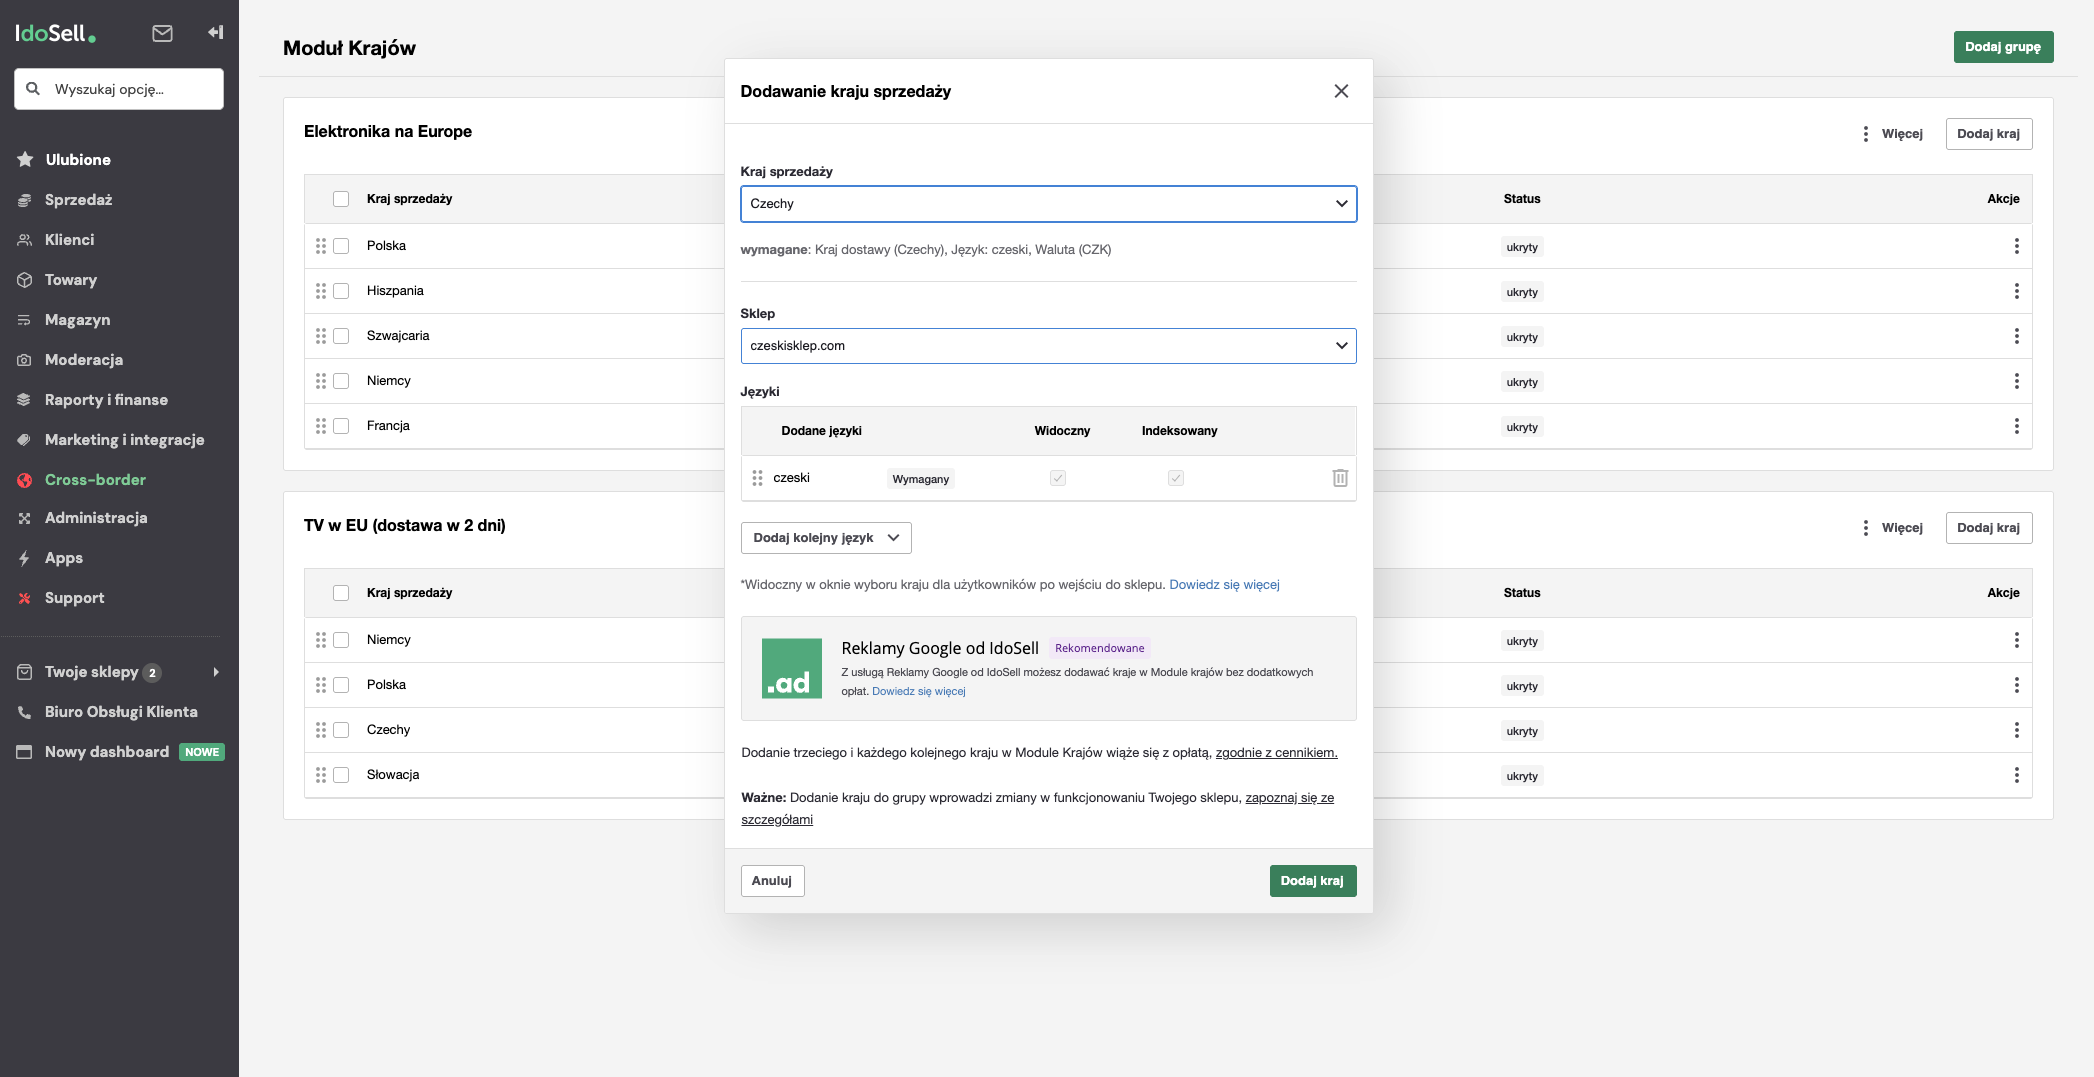Viewport: 2094px width, 1077px height.
Task: Click Dodaj kraj in Elektronika na Europe group
Action: (x=1988, y=134)
